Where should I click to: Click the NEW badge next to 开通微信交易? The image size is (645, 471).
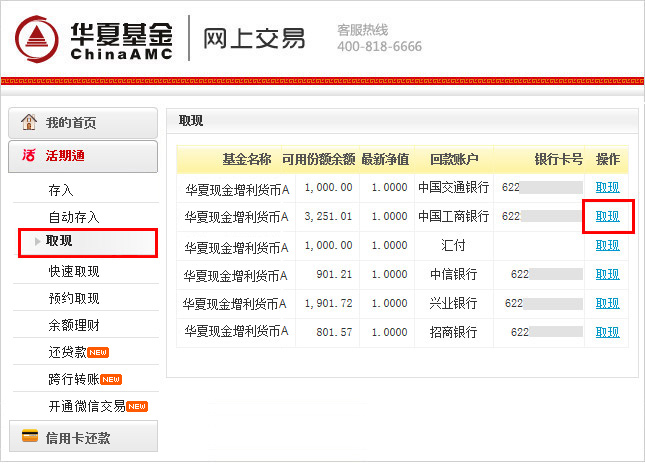click(x=137, y=406)
